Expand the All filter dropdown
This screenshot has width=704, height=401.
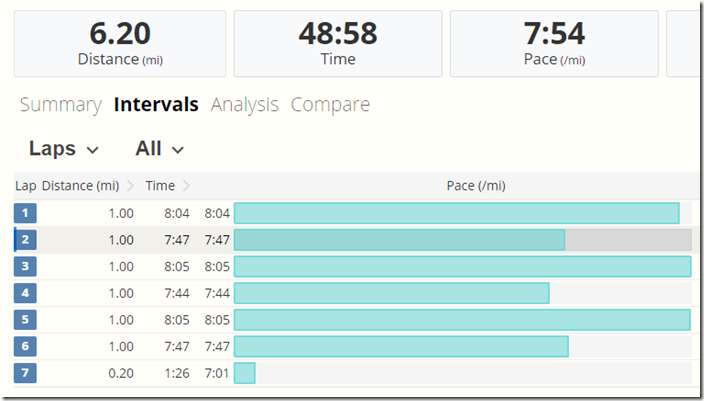160,149
